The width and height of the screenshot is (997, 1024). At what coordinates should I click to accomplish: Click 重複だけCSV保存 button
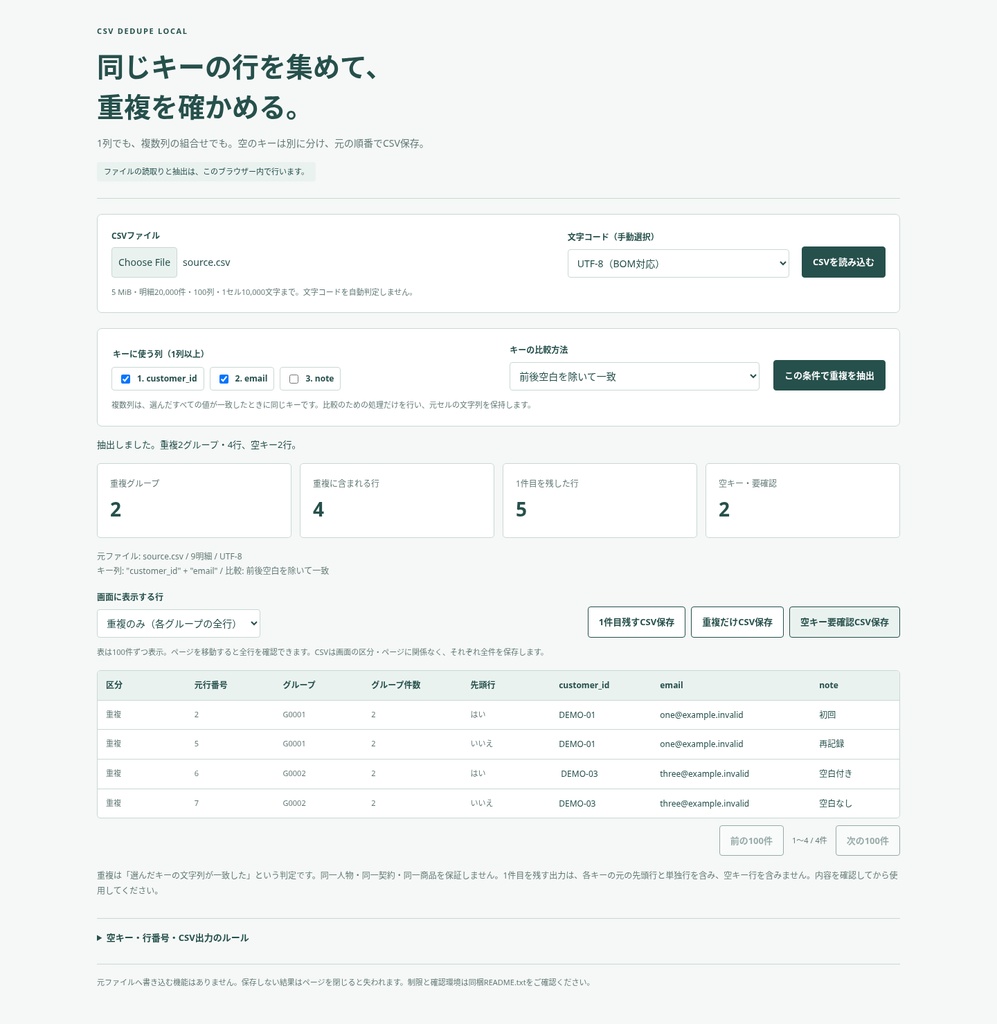pyautogui.click(x=736, y=622)
